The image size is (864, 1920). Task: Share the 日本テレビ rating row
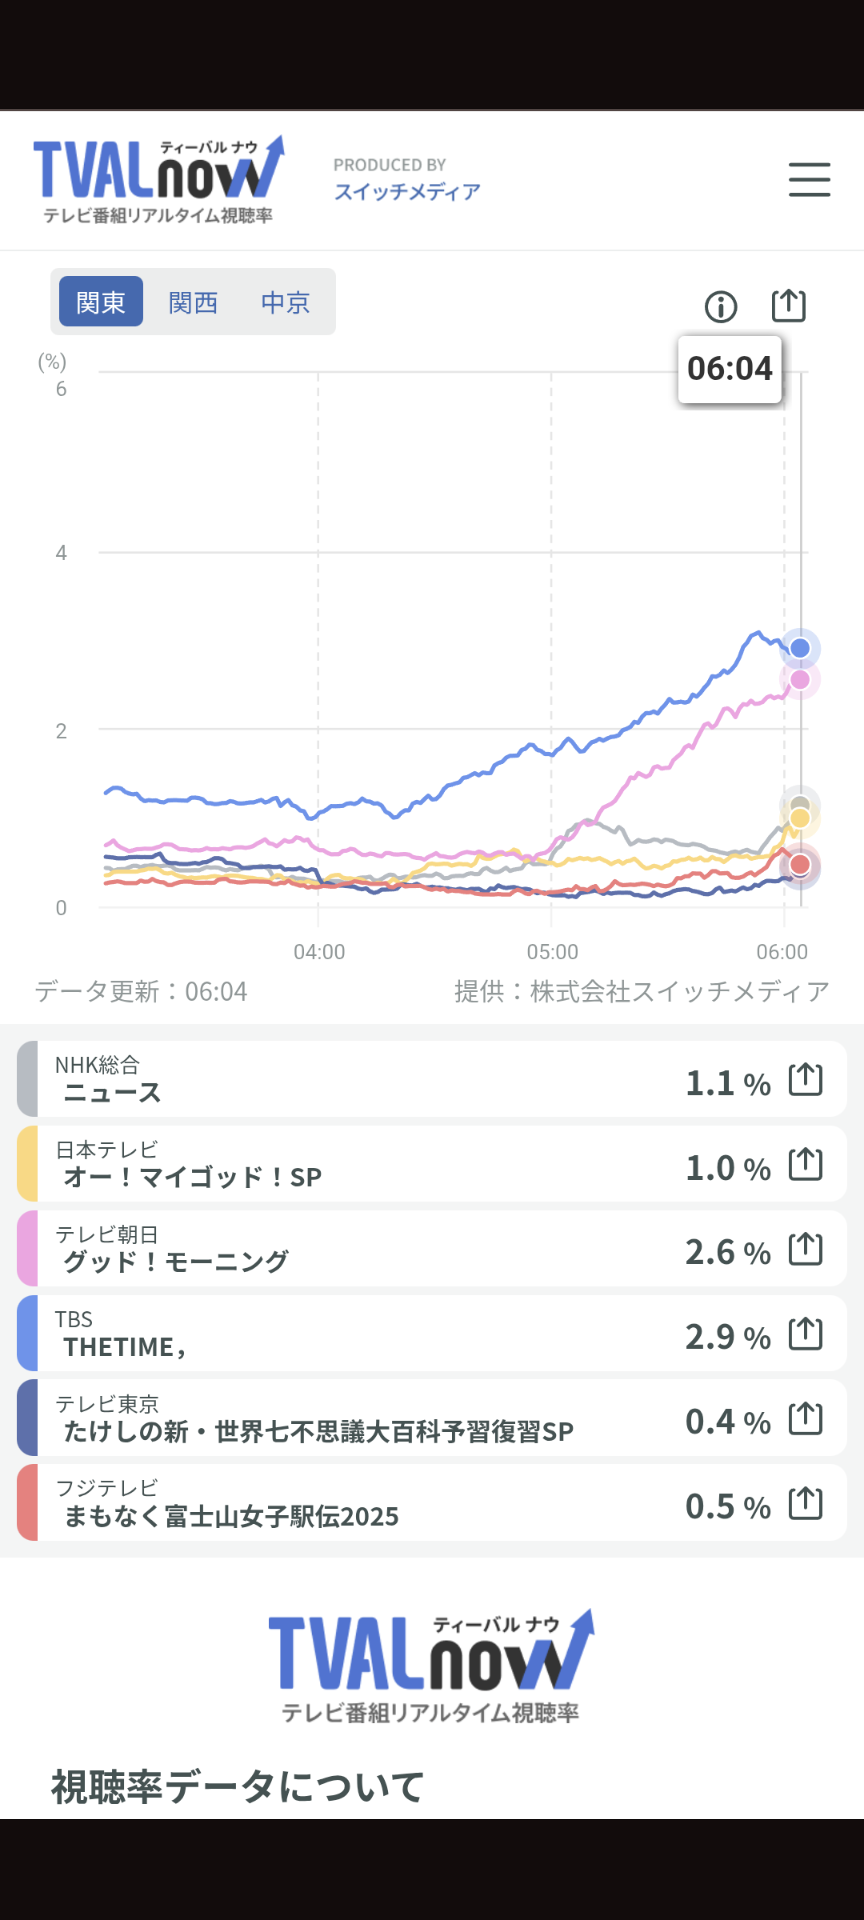point(806,1165)
